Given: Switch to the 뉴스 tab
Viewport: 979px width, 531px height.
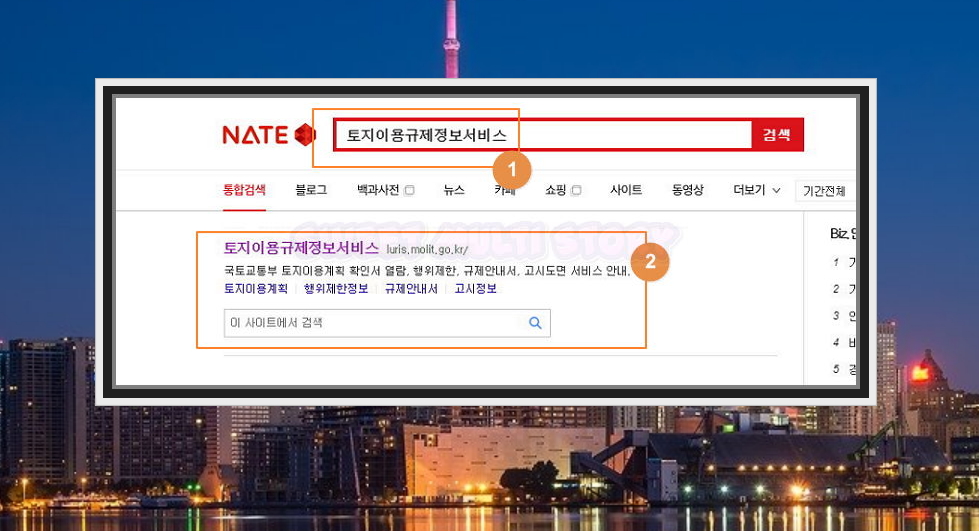Looking at the screenshot, I should click(454, 190).
